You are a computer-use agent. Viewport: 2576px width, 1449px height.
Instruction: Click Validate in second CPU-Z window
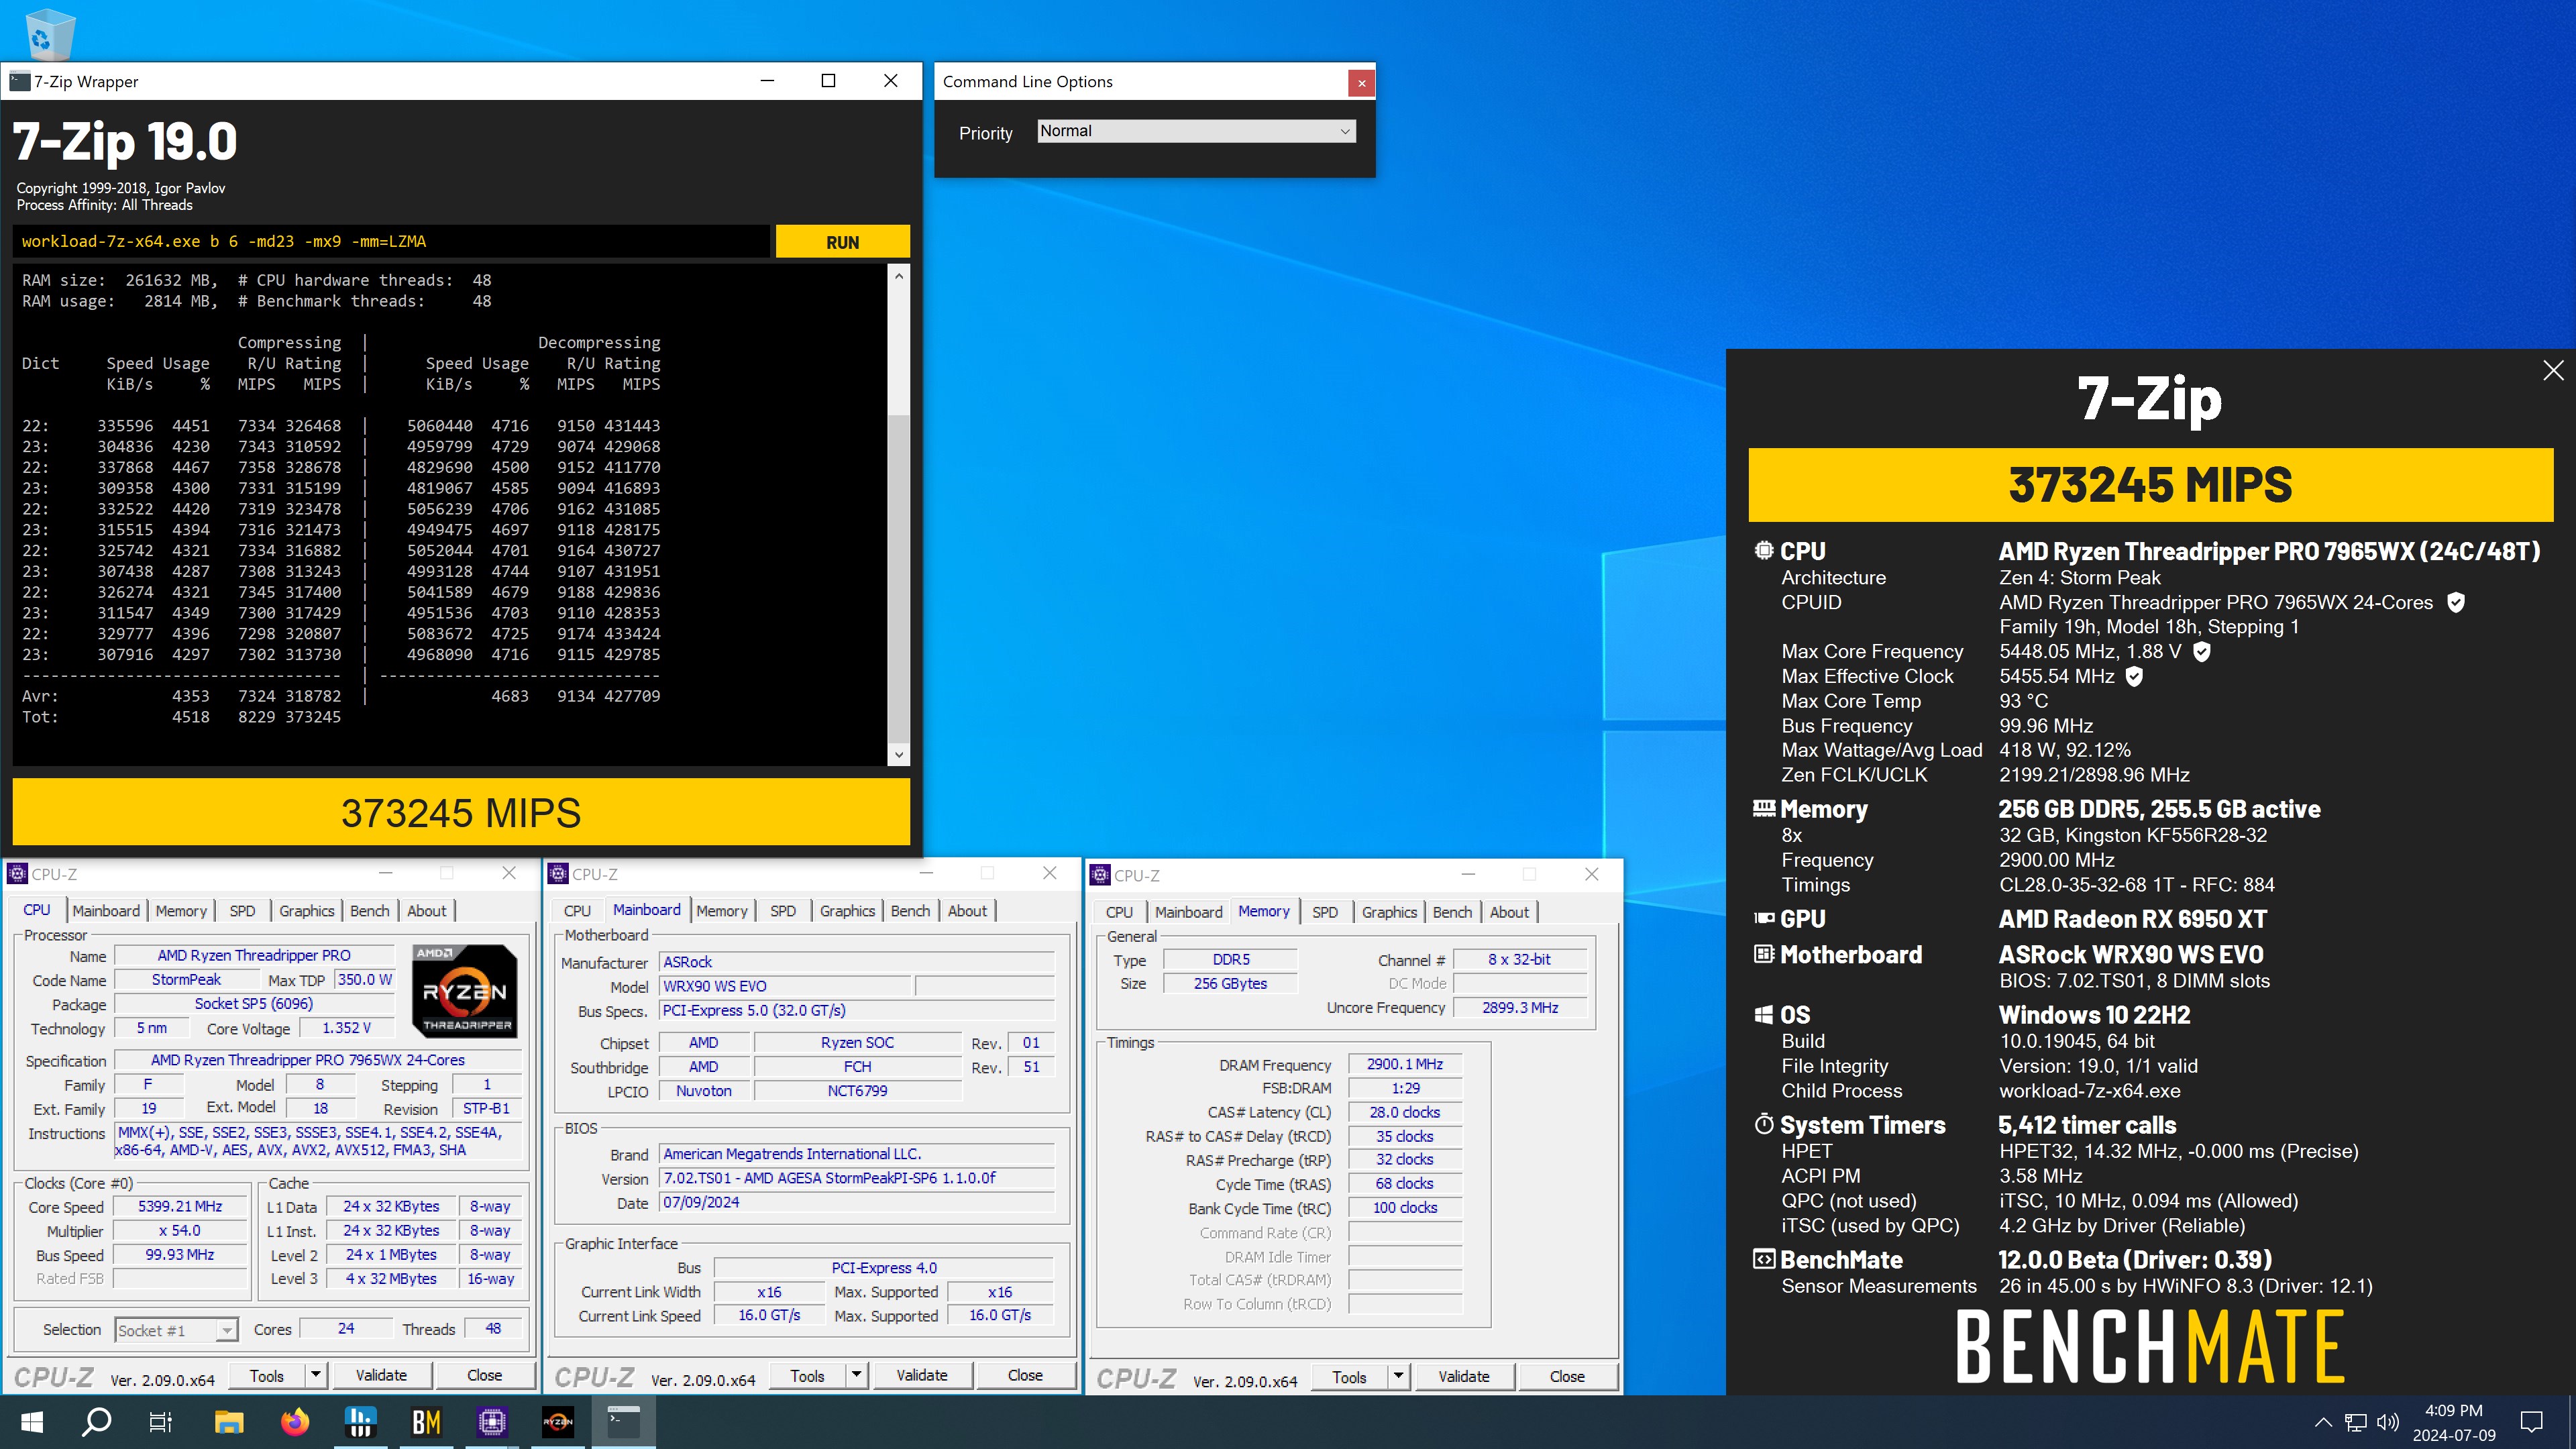click(922, 1375)
